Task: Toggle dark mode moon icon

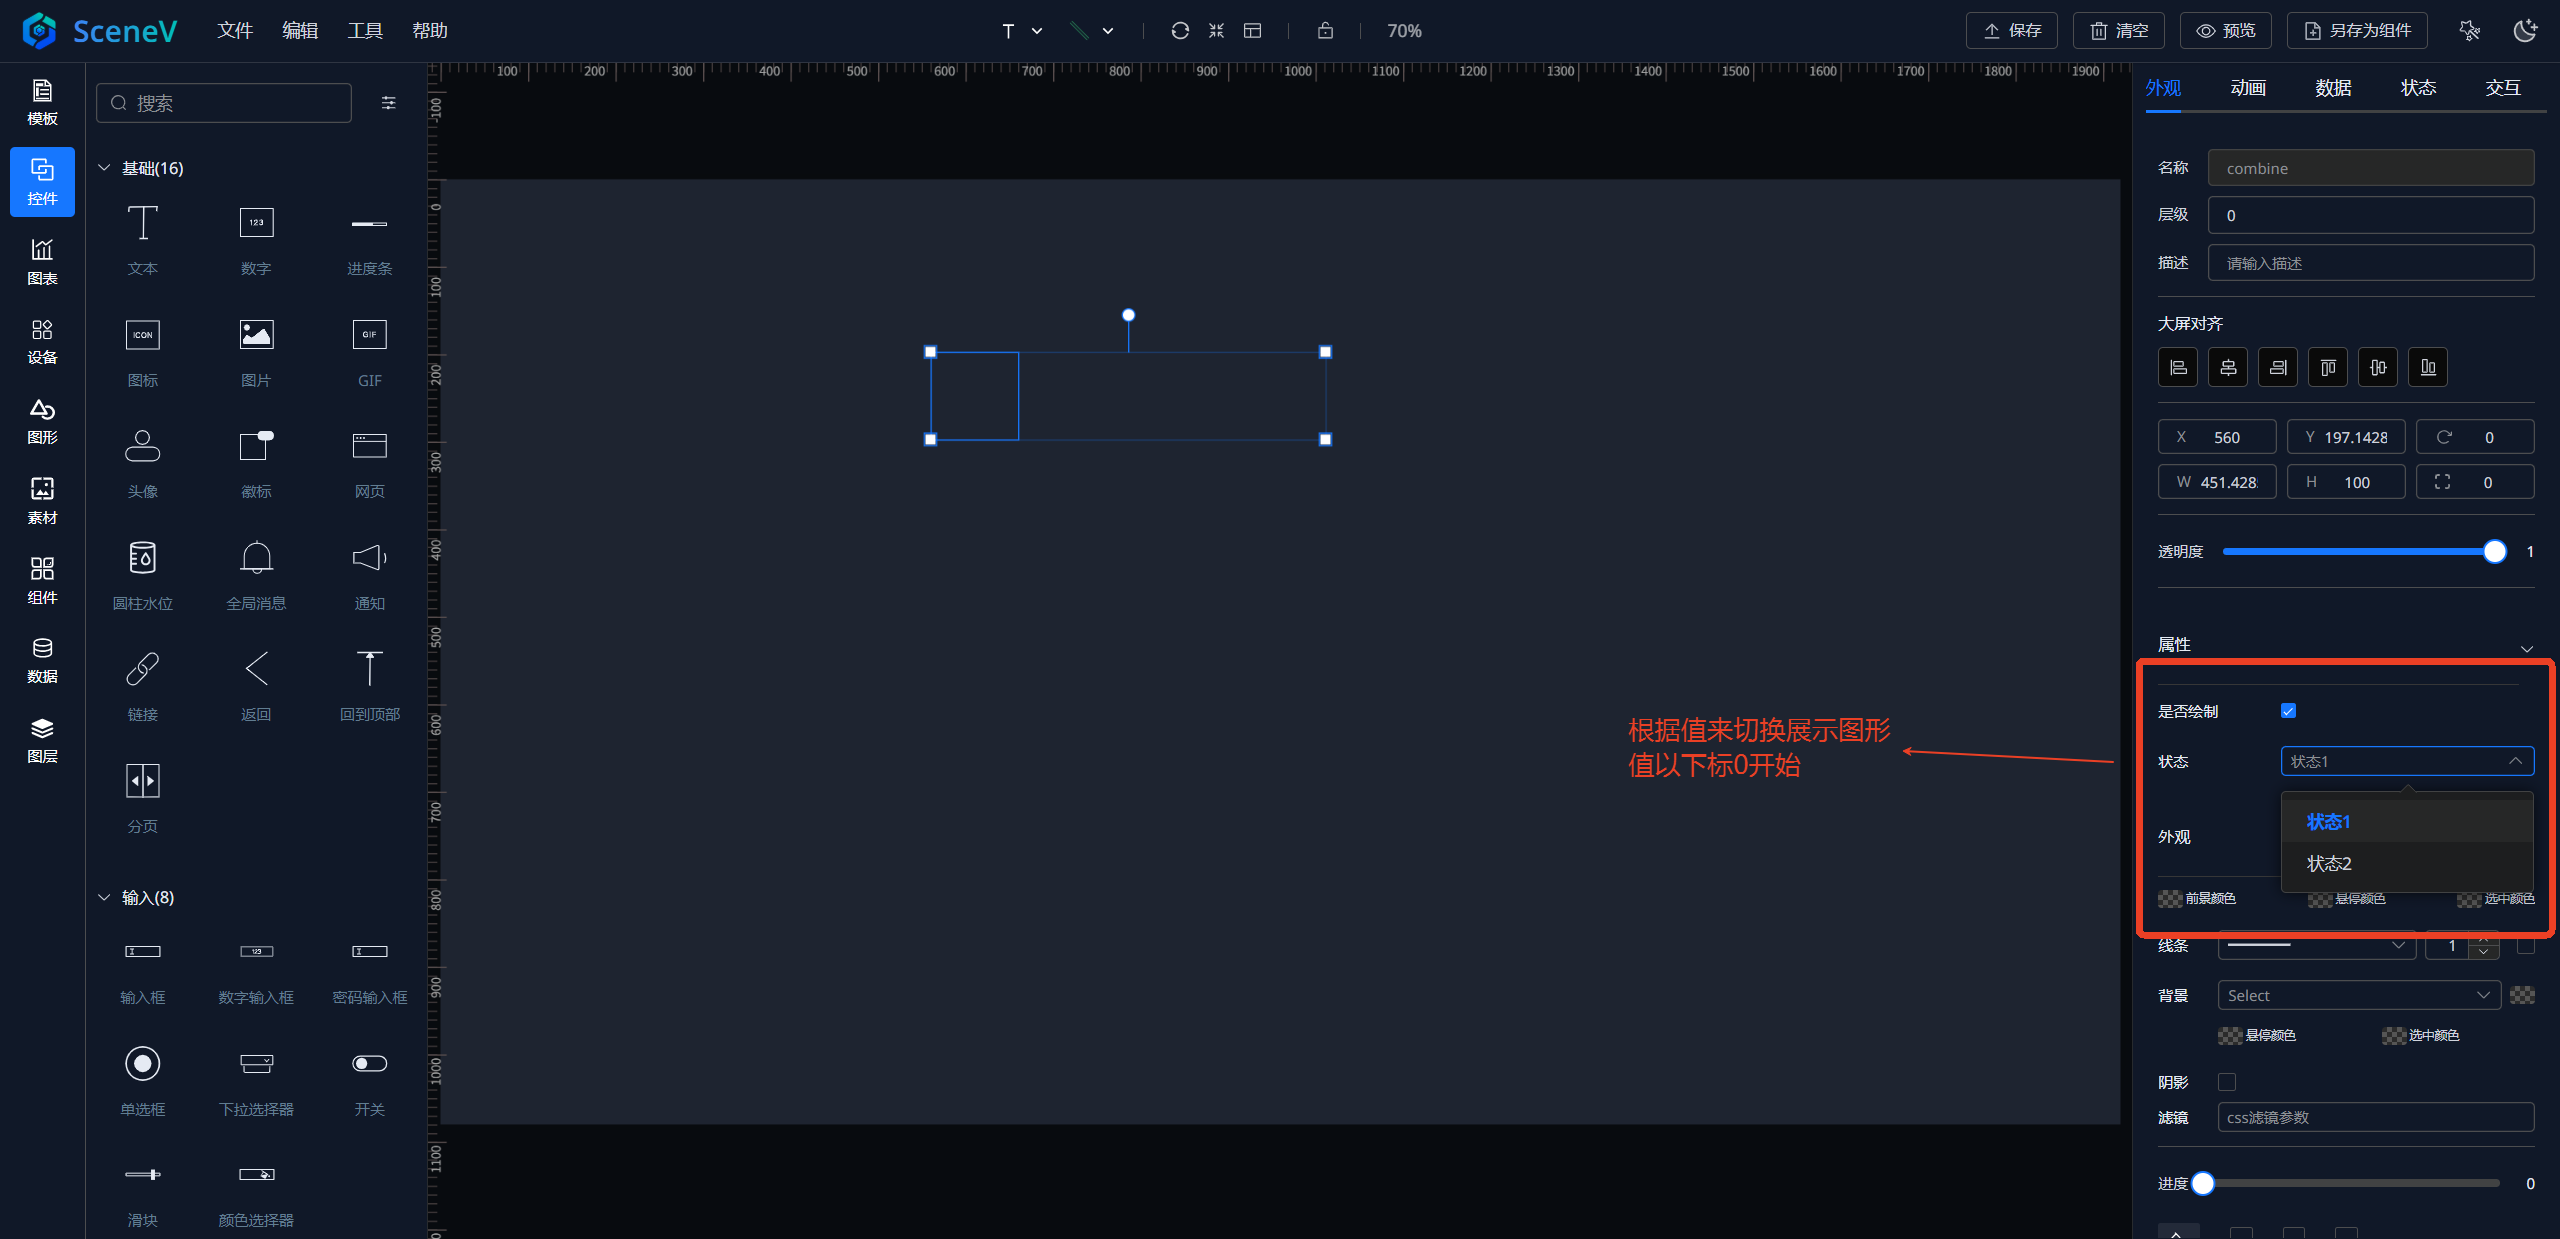Action: coord(2525,31)
